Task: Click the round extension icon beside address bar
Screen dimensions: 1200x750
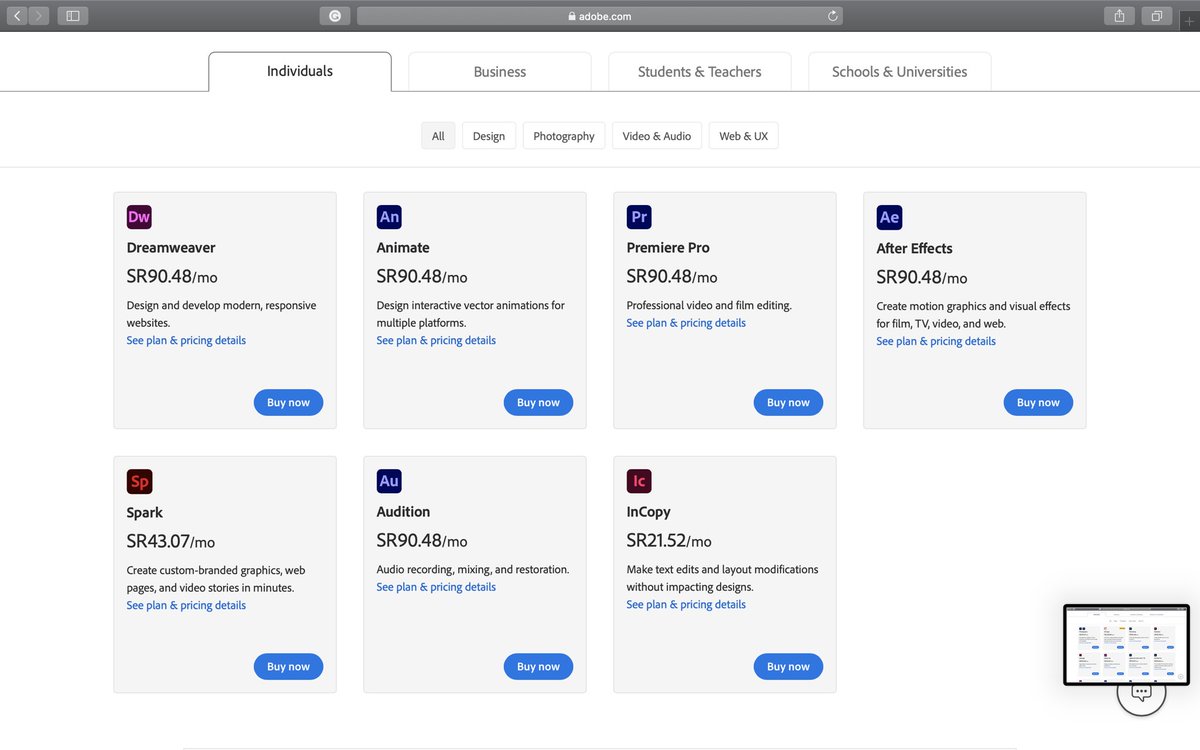Action: (335, 16)
